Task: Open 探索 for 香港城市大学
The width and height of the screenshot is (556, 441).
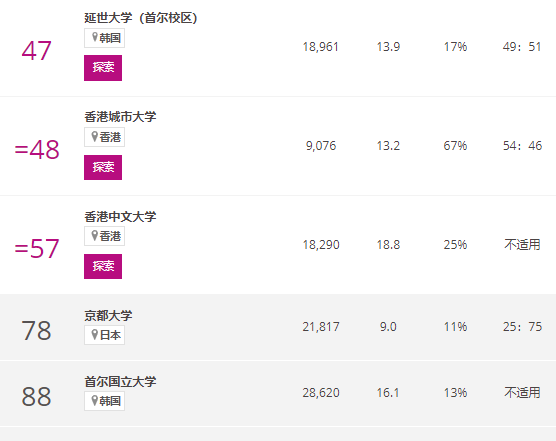Action: click(103, 167)
